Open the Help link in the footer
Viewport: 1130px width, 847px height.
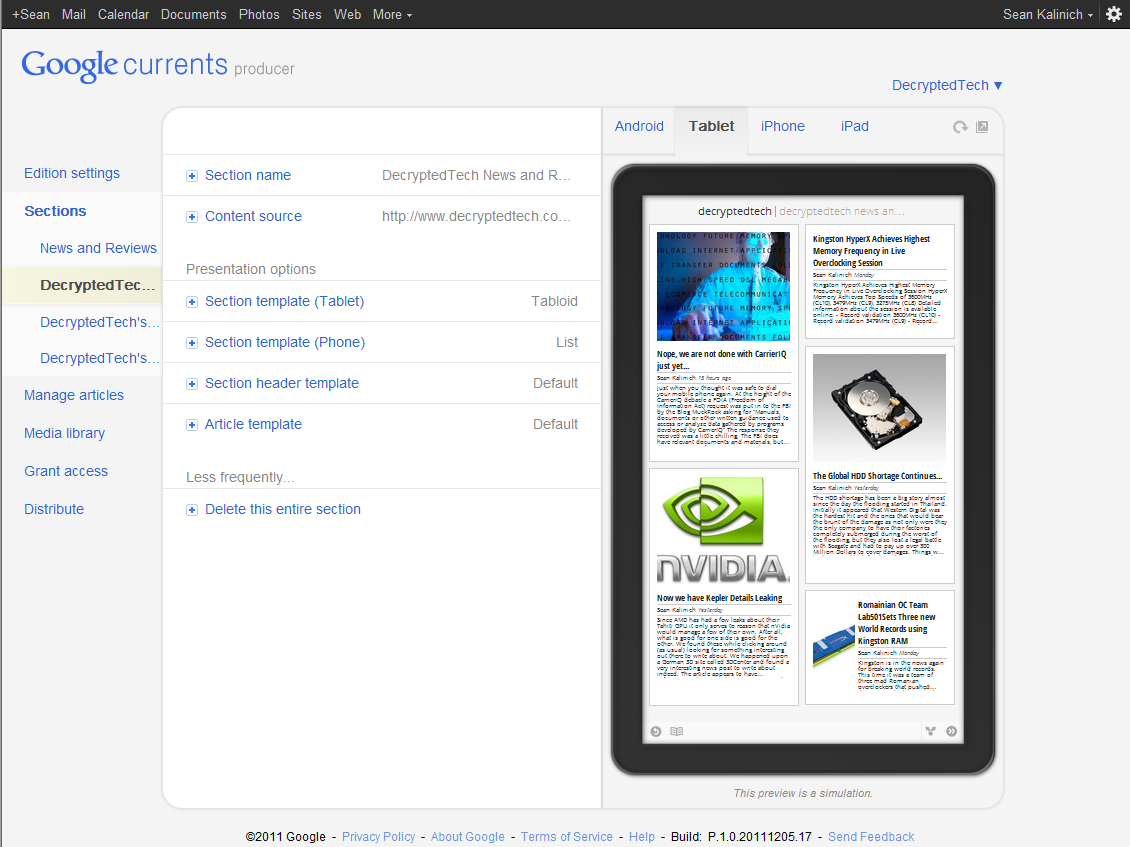coord(641,837)
